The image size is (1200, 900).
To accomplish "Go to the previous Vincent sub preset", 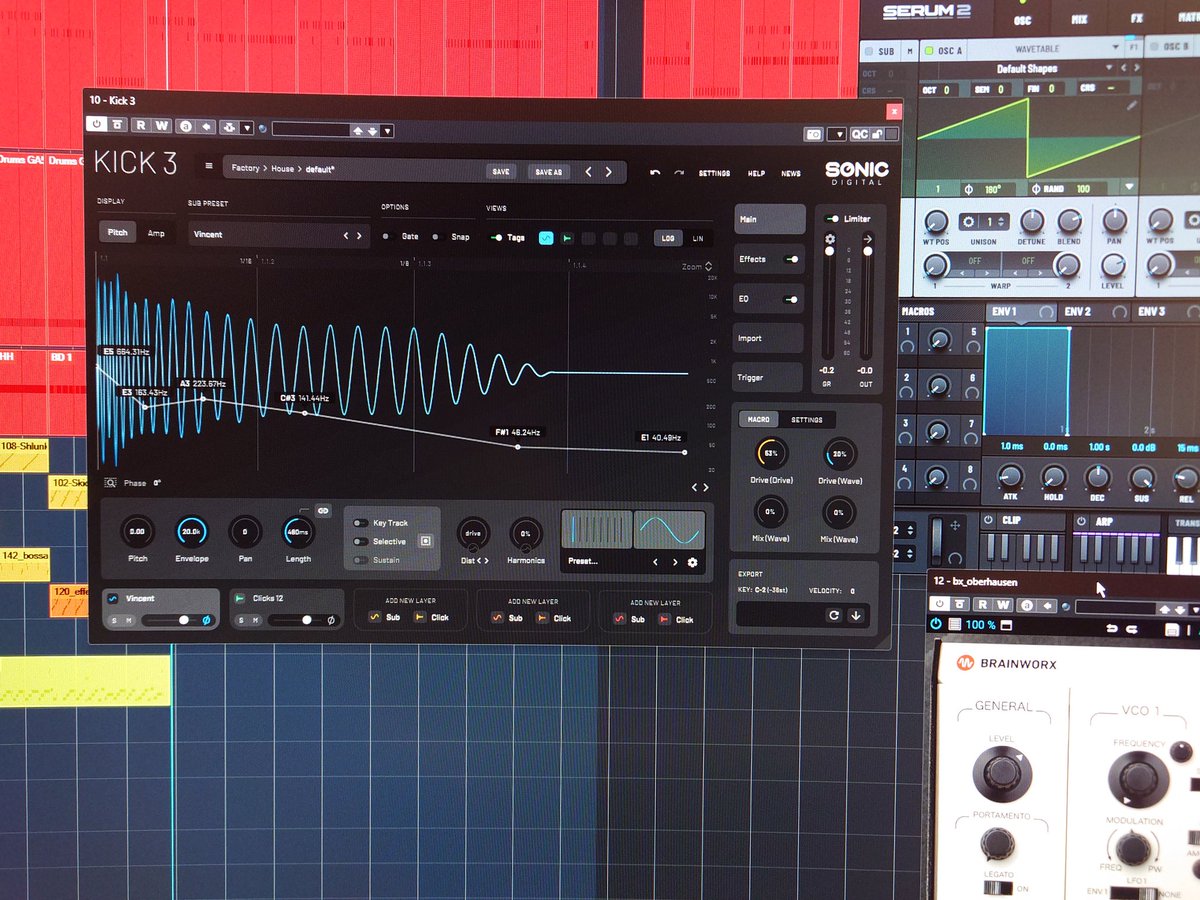I will coord(346,235).
